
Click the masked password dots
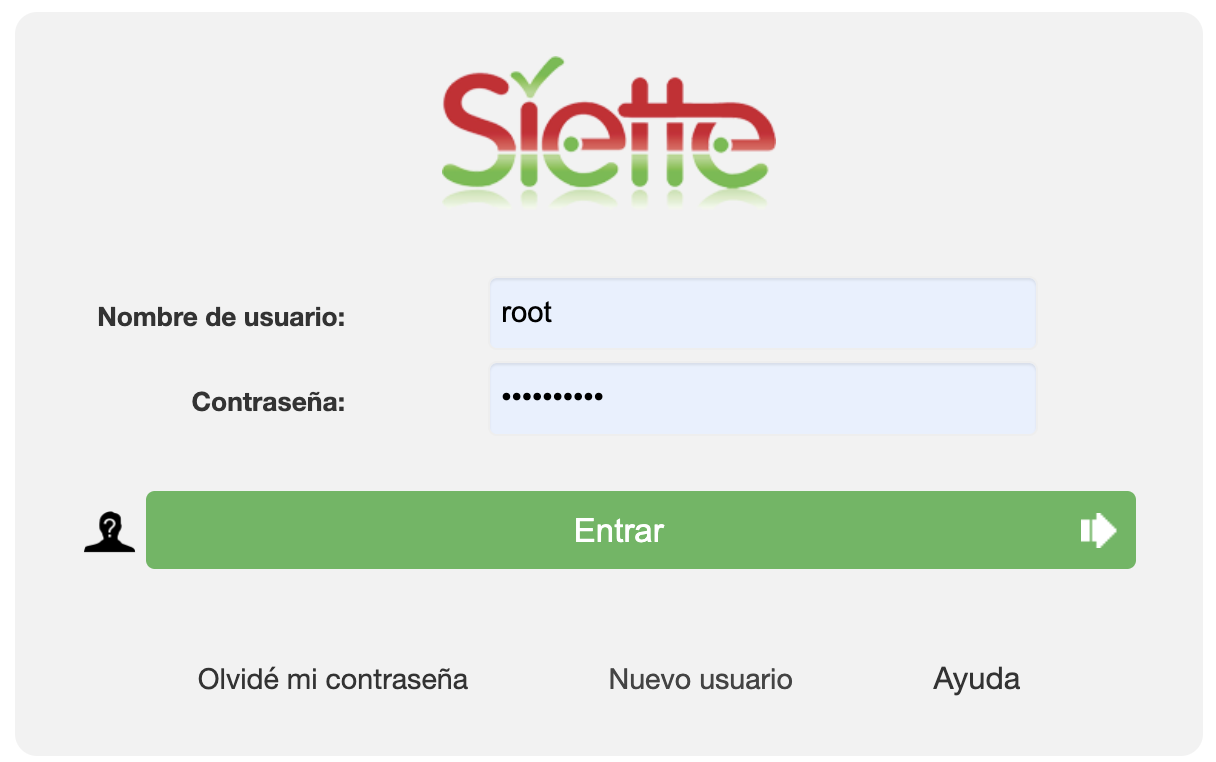point(552,398)
